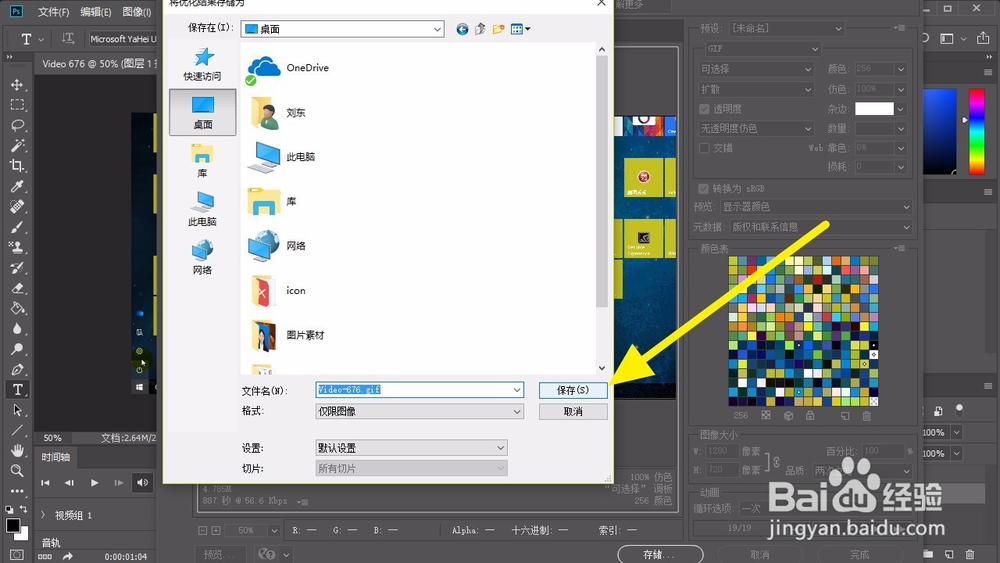Click the 存储... button in Save for Web
The image size is (1000, 563).
point(660,555)
